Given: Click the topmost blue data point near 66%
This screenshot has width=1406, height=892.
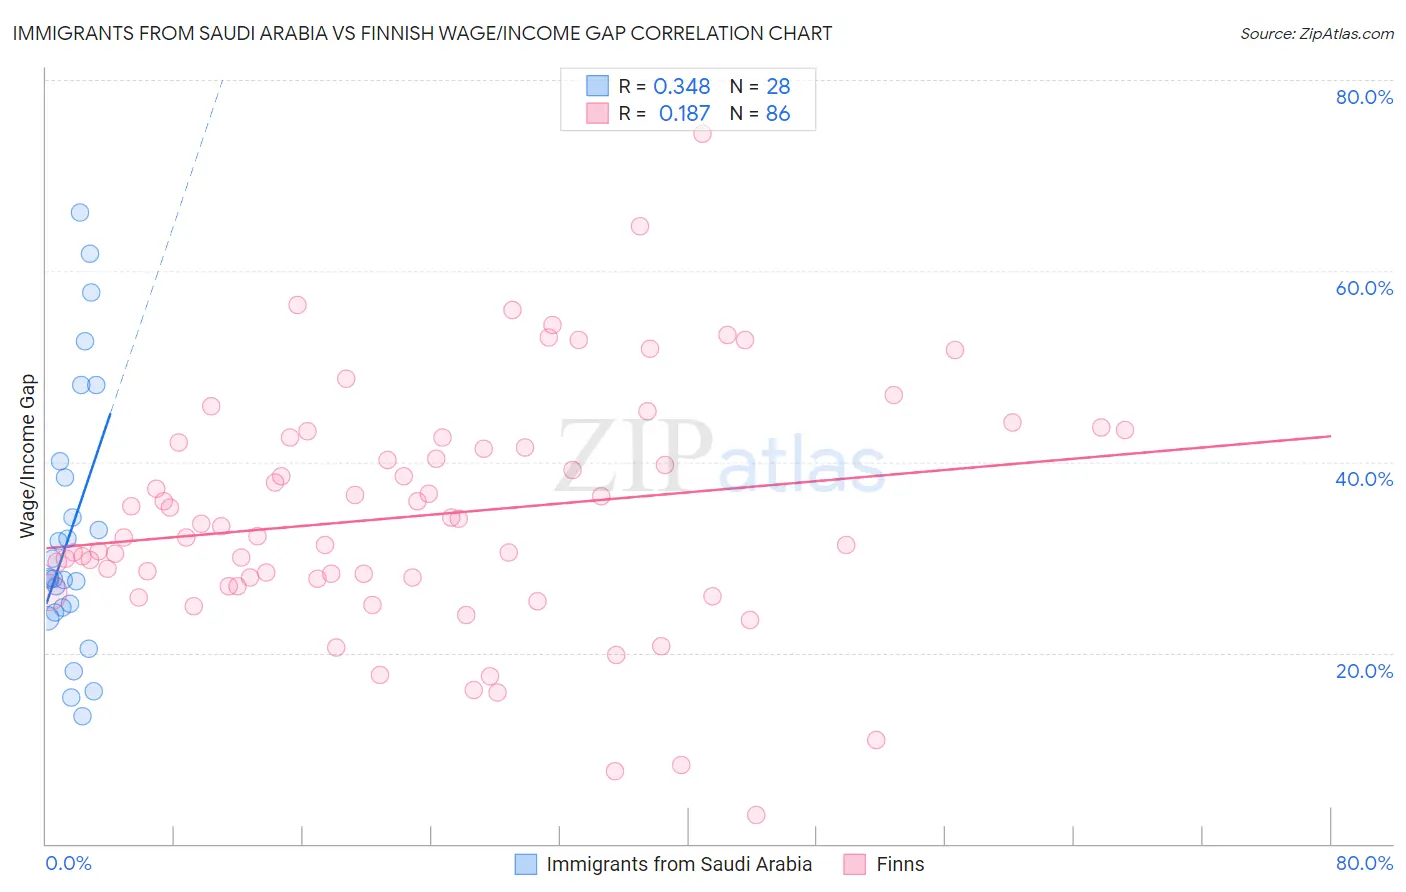Looking at the screenshot, I should click(80, 212).
